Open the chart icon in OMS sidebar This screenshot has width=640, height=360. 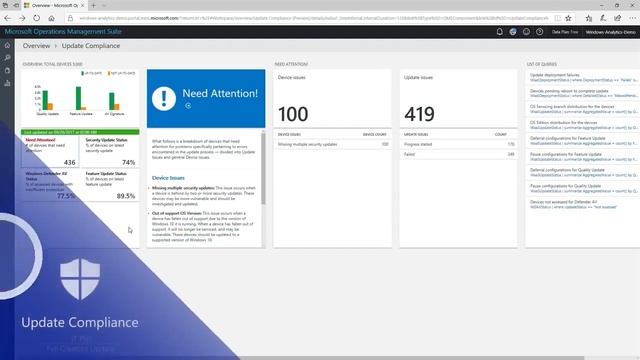tap(7, 83)
